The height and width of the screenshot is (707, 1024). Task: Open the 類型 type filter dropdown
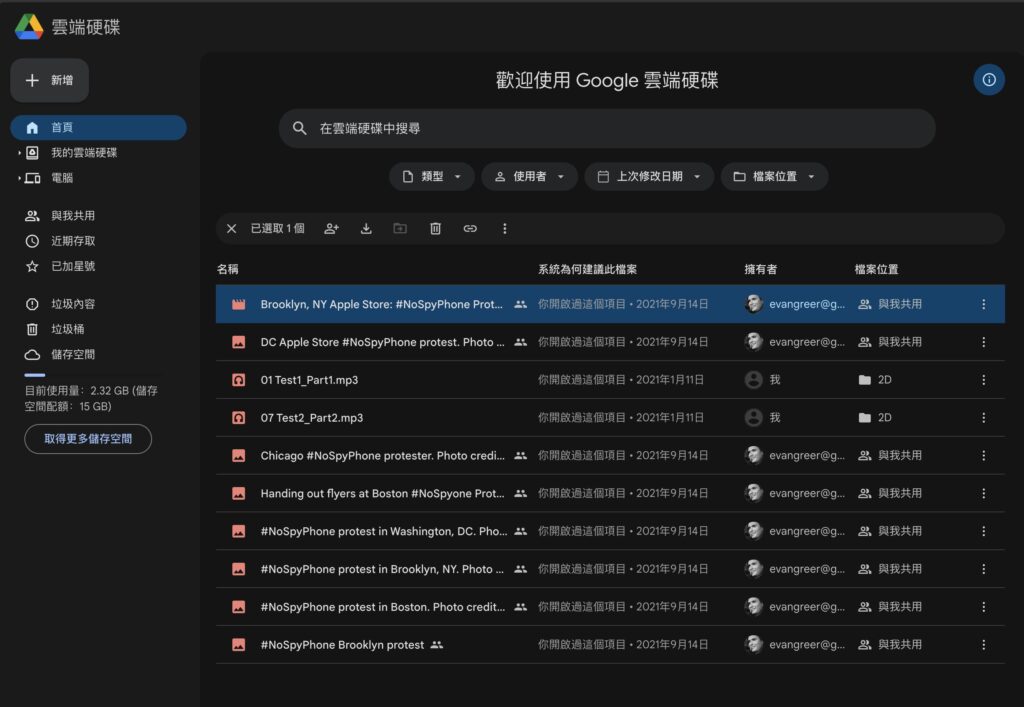click(432, 177)
